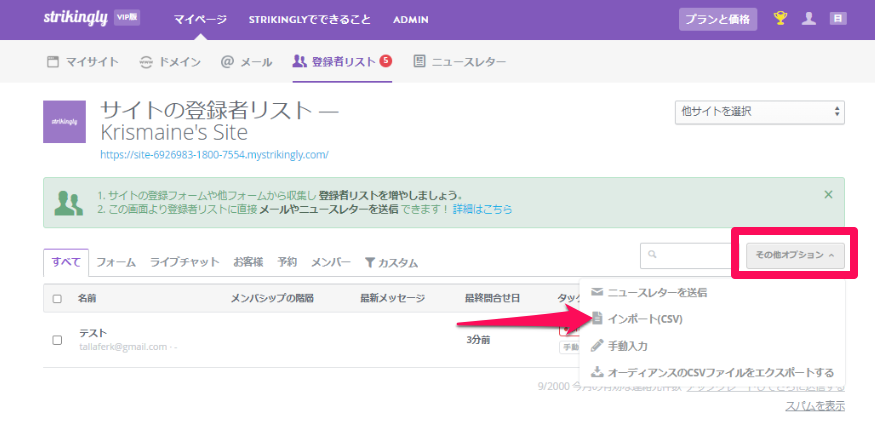
Task: Click the tallaferk@gmail.com email text
Action: pyautogui.click(x=123, y=347)
